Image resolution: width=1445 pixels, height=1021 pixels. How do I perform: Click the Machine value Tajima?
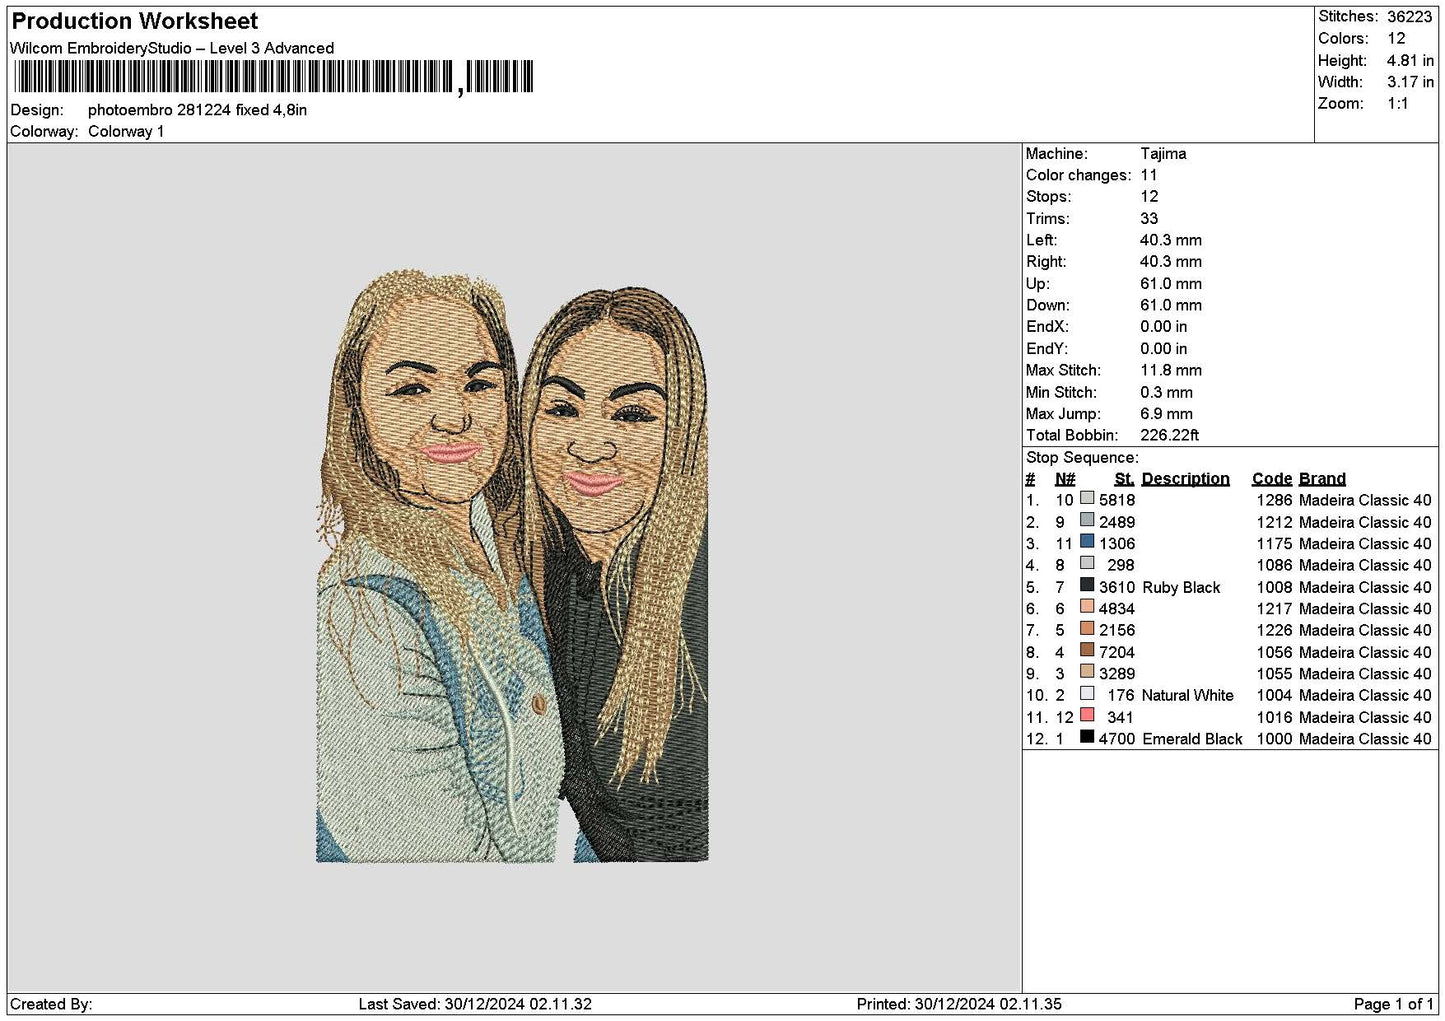click(x=1163, y=153)
